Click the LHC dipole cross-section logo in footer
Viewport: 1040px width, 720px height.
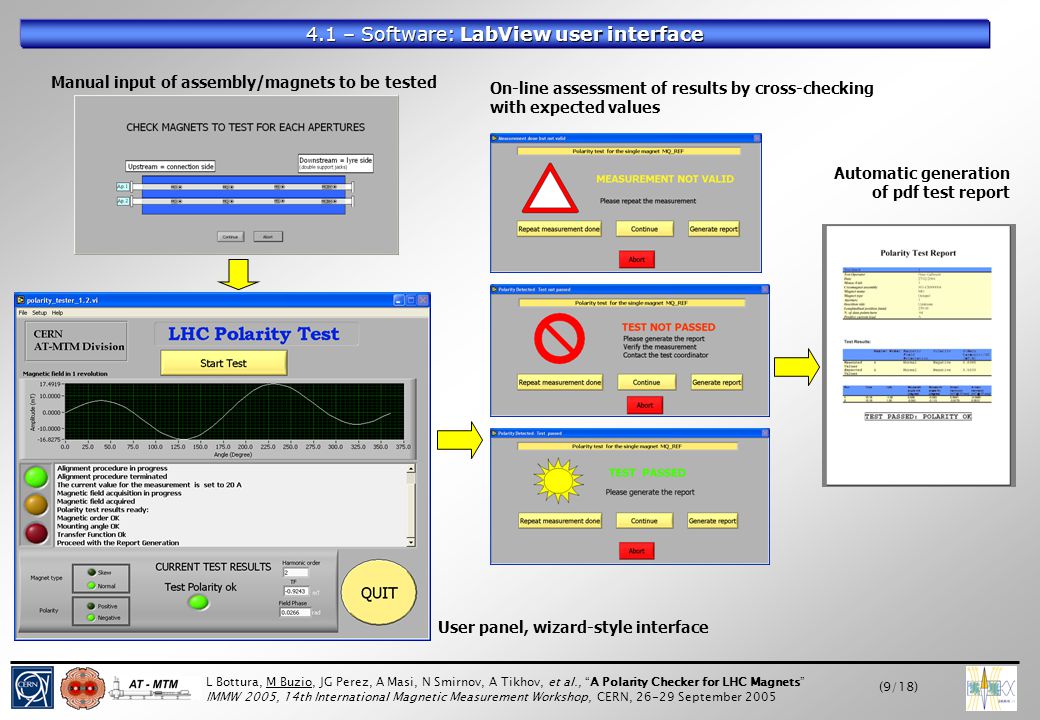pos(82,688)
